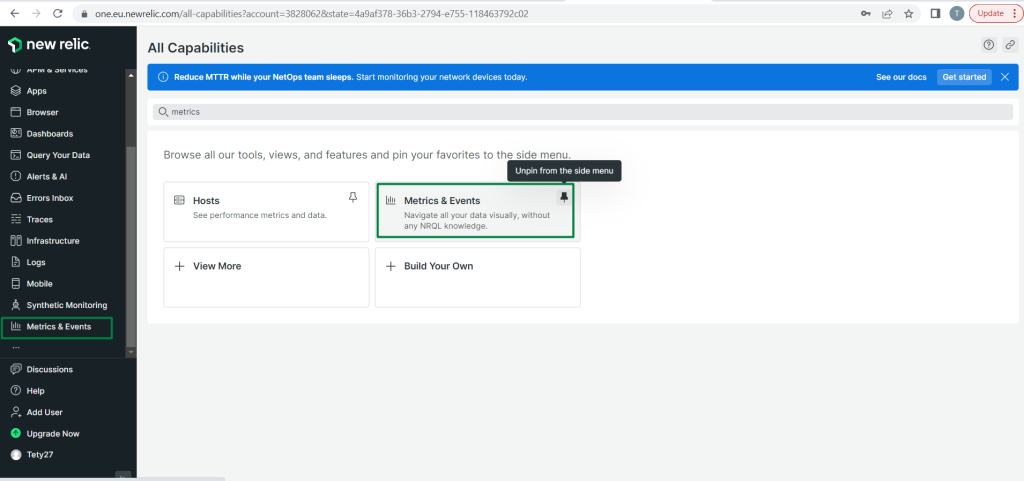Screen dimensions: 1024x481
Task: Open Metrics & Events in the sidebar
Action: (57, 327)
